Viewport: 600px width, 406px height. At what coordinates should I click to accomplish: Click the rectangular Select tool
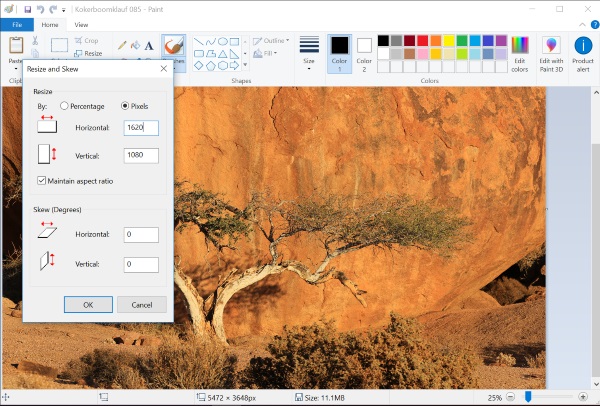click(59, 45)
